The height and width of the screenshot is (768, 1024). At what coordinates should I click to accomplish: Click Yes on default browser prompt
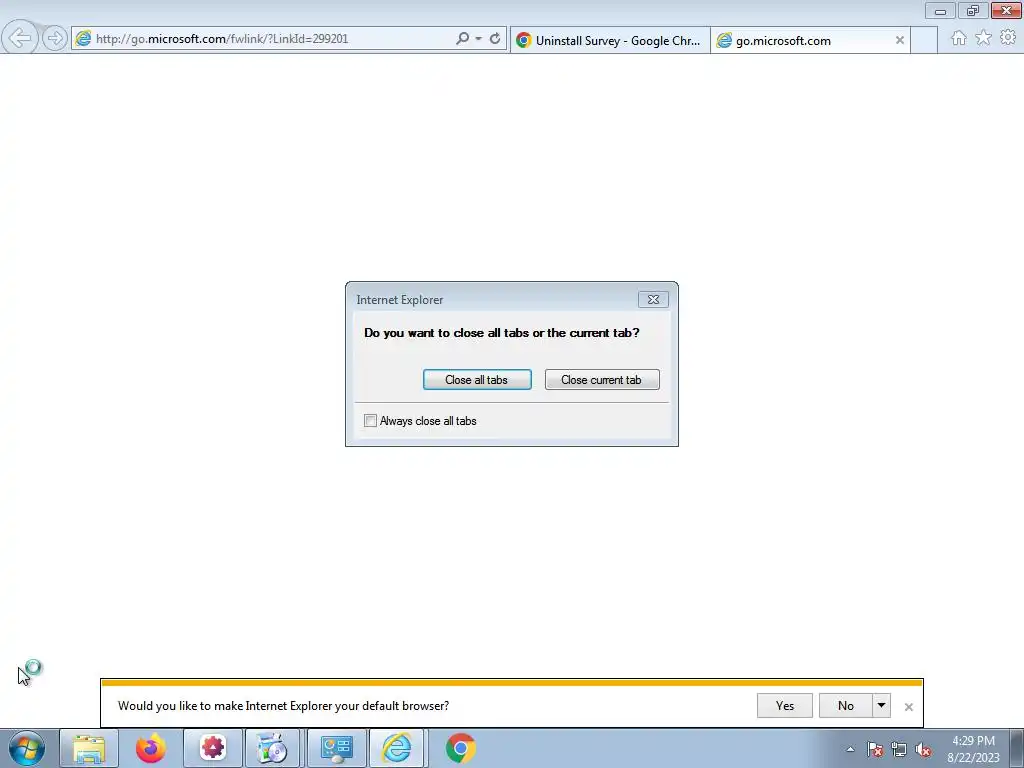(x=784, y=705)
